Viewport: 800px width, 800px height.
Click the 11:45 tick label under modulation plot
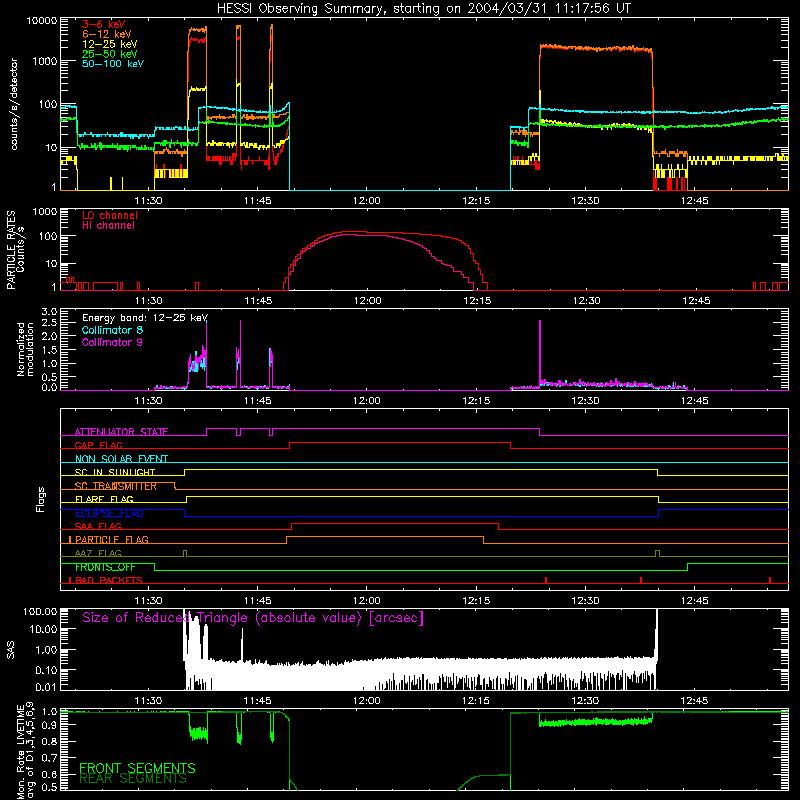(258, 401)
